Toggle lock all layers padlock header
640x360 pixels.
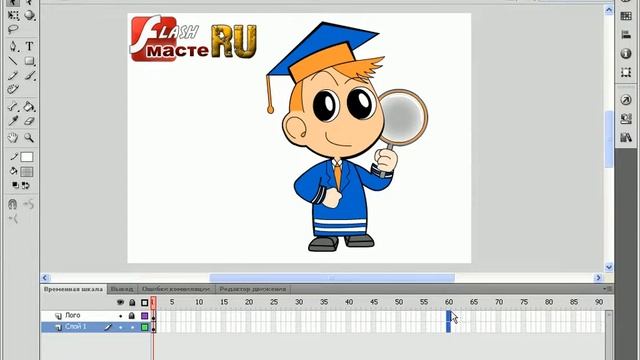(132, 302)
